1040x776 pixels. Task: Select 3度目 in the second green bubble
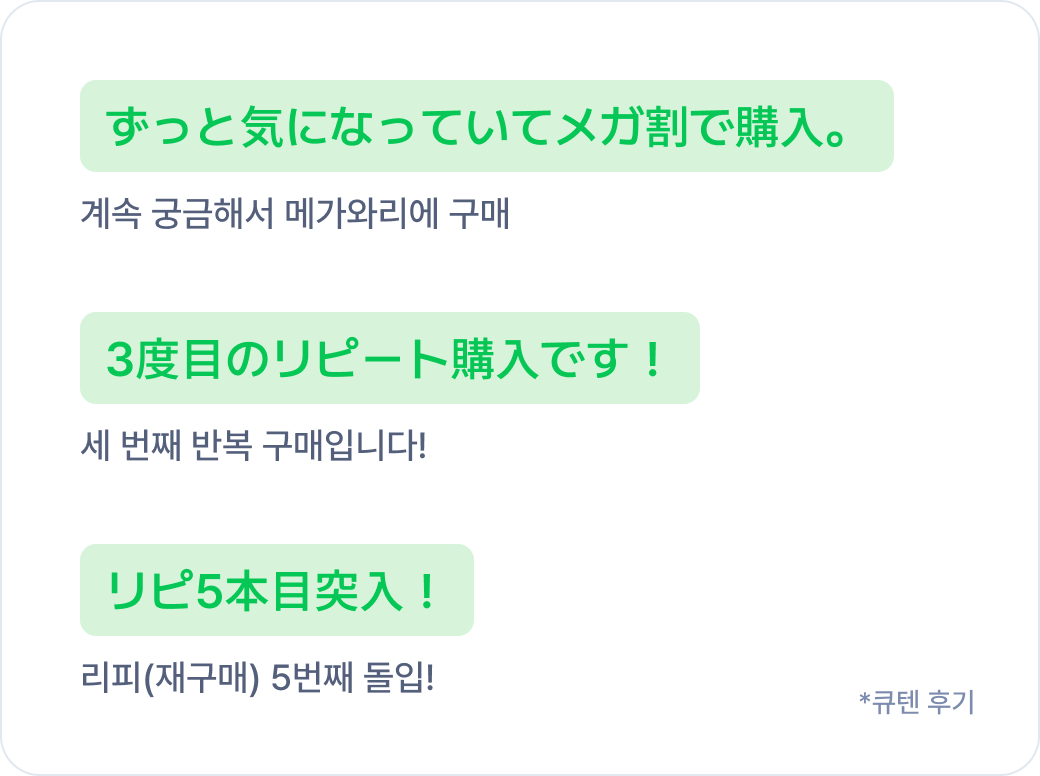click(163, 359)
